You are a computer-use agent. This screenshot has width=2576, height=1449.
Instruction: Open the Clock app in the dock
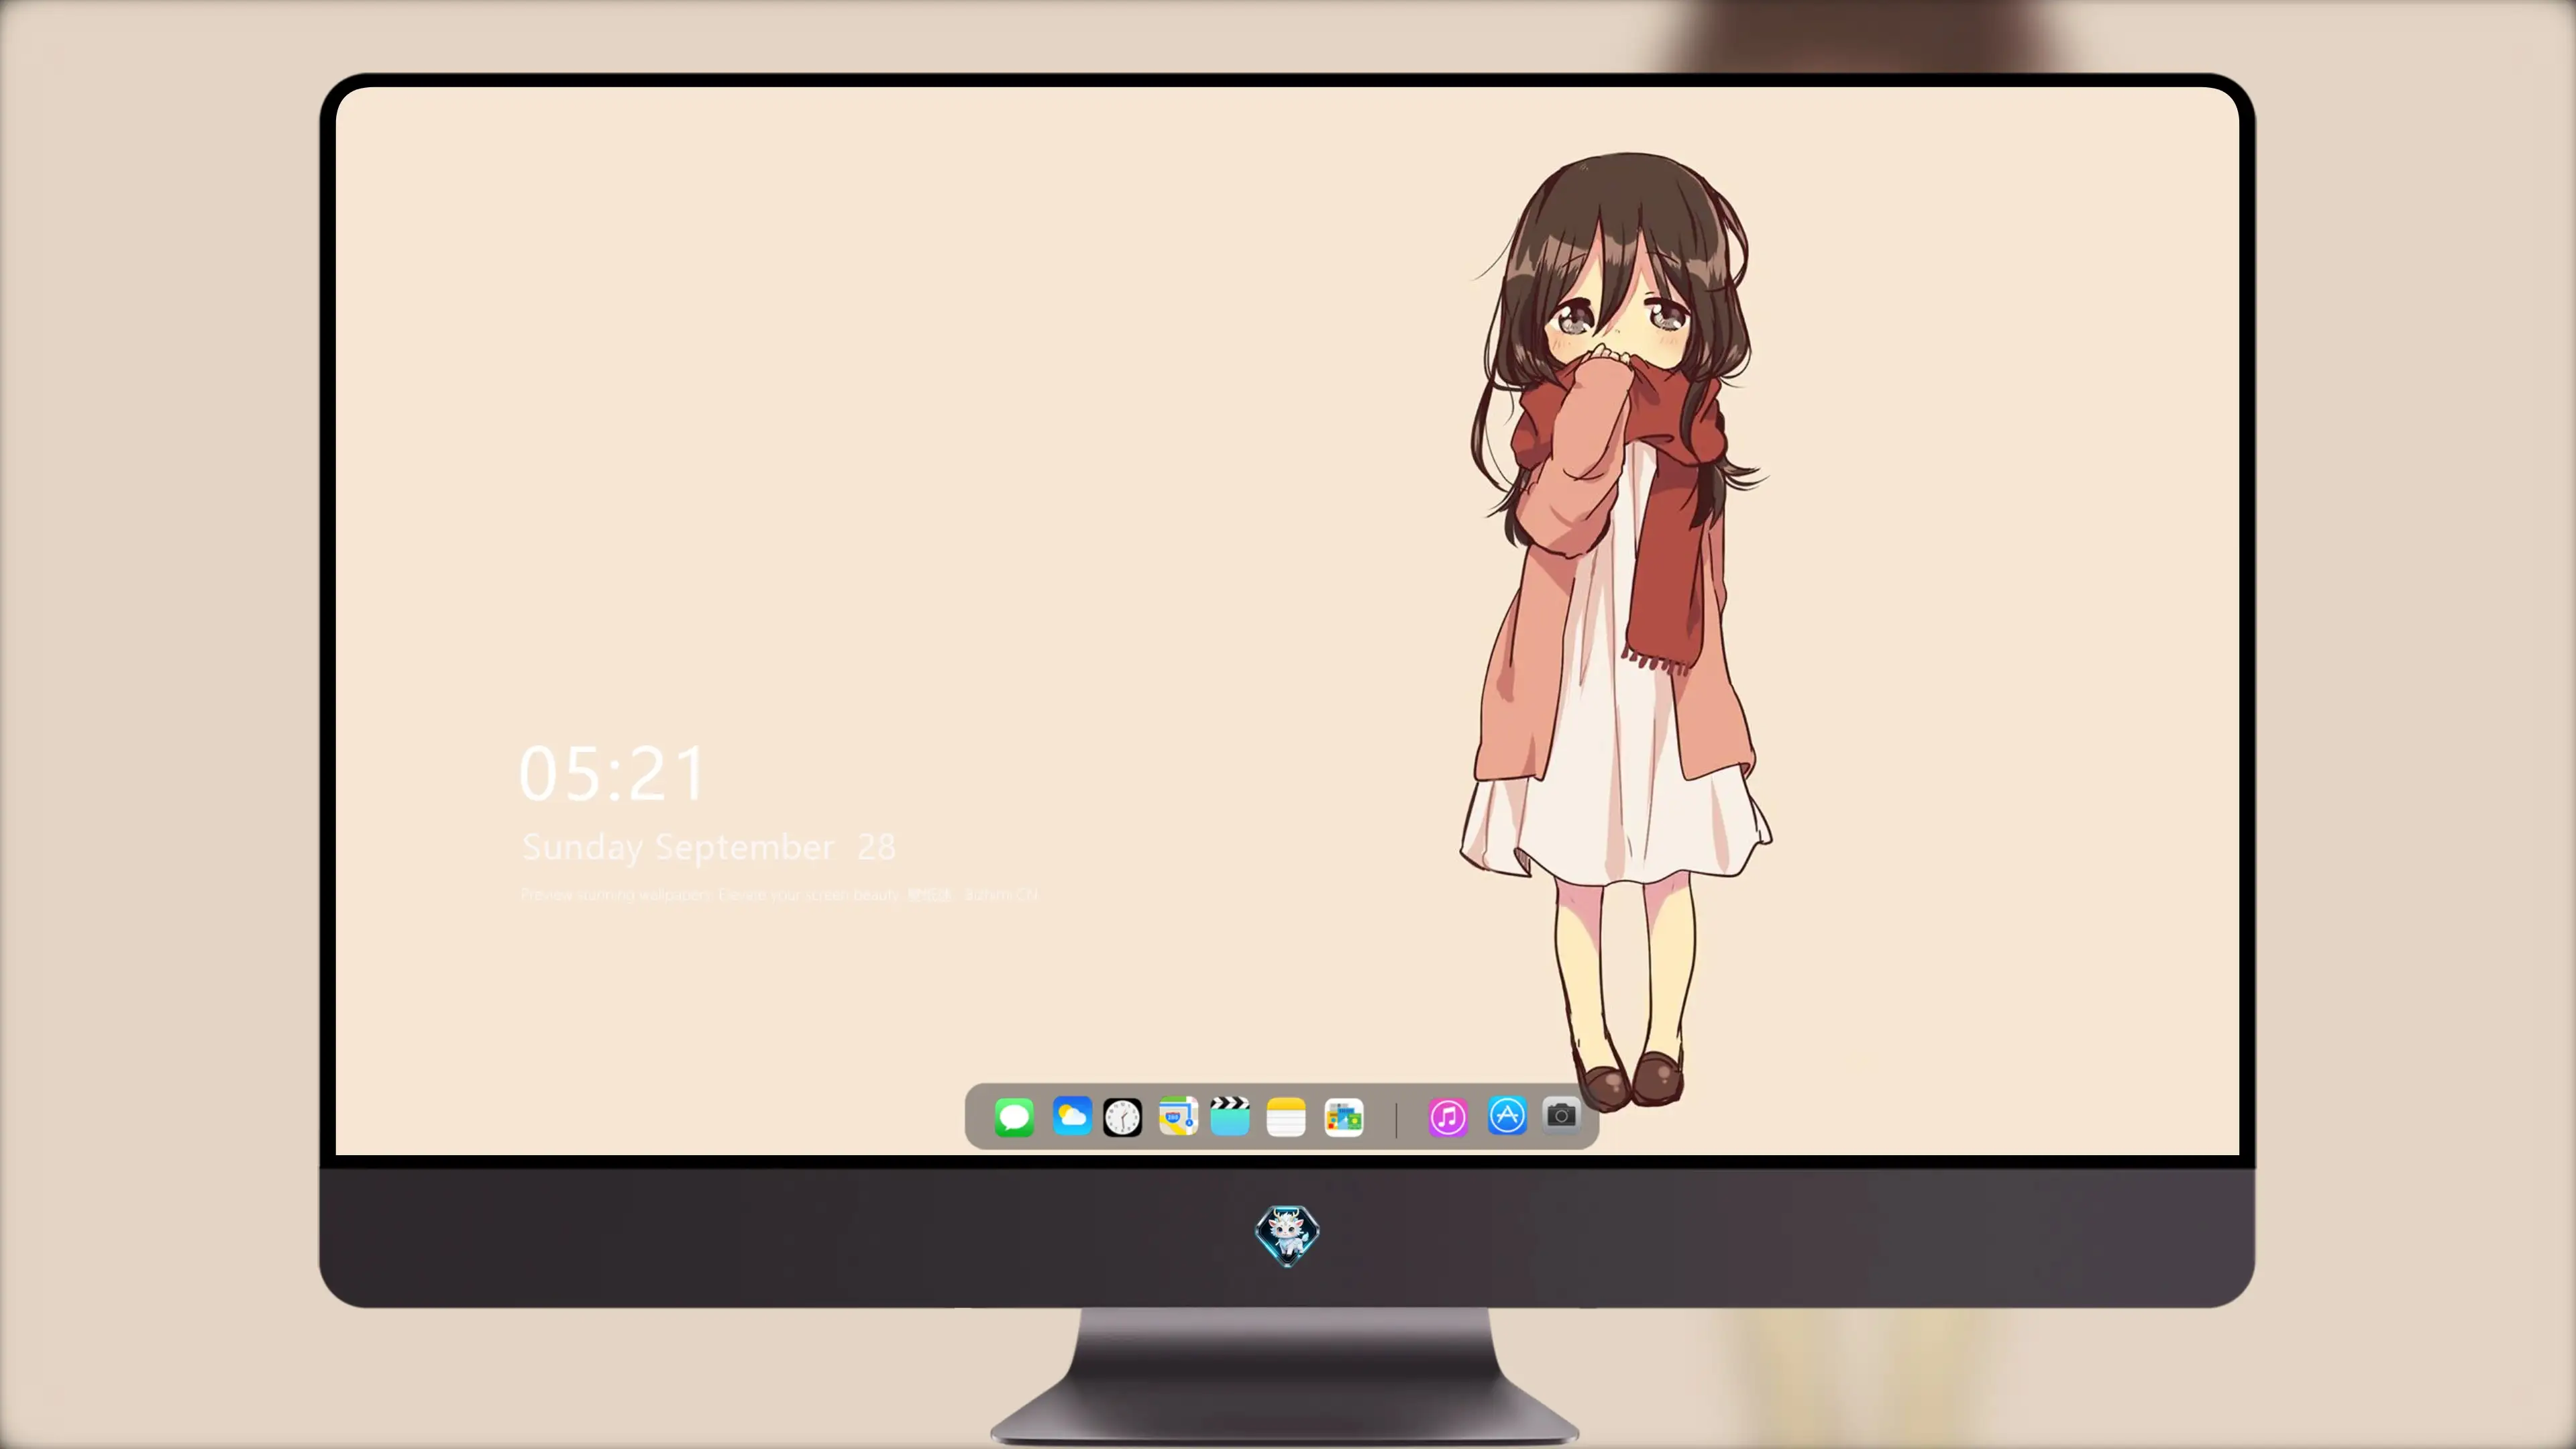click(1122, 1117)
